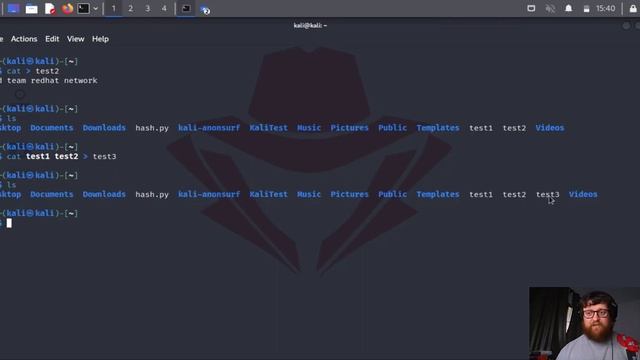Click the kali@kali window title
Screen dimensions: 640x360
click(310, 25)
